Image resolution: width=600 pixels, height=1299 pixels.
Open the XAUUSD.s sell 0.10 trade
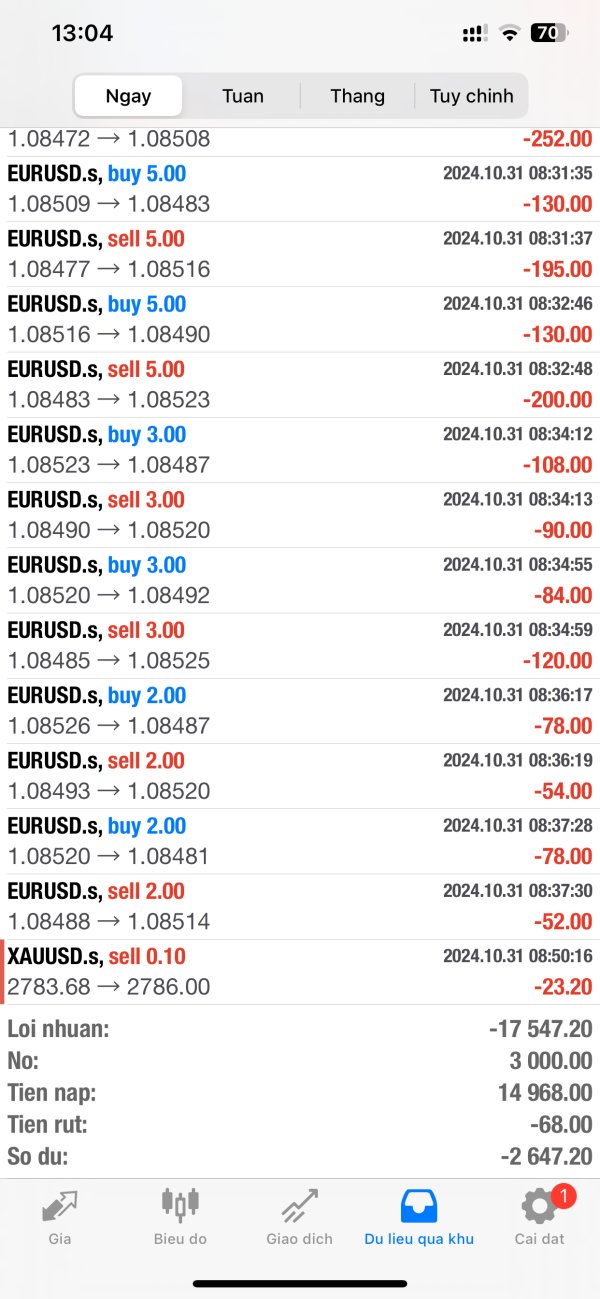coord(300,972)
